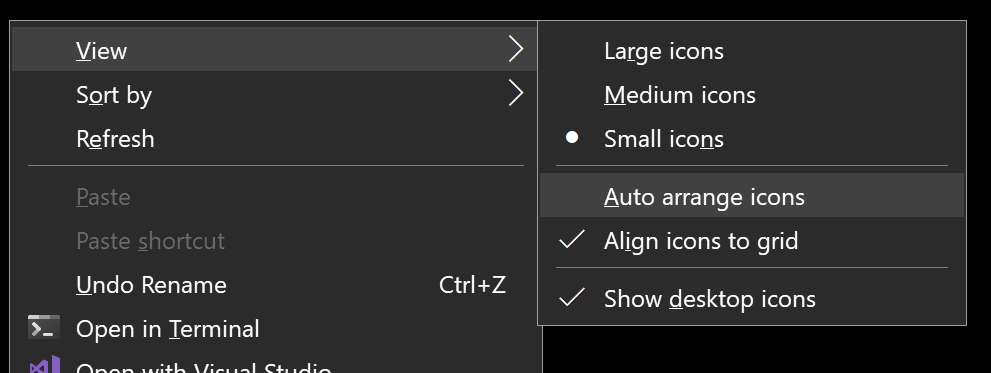991x373 pixels.
Task: Enable Auto arrange icons
Action: (x=751, y=196)
